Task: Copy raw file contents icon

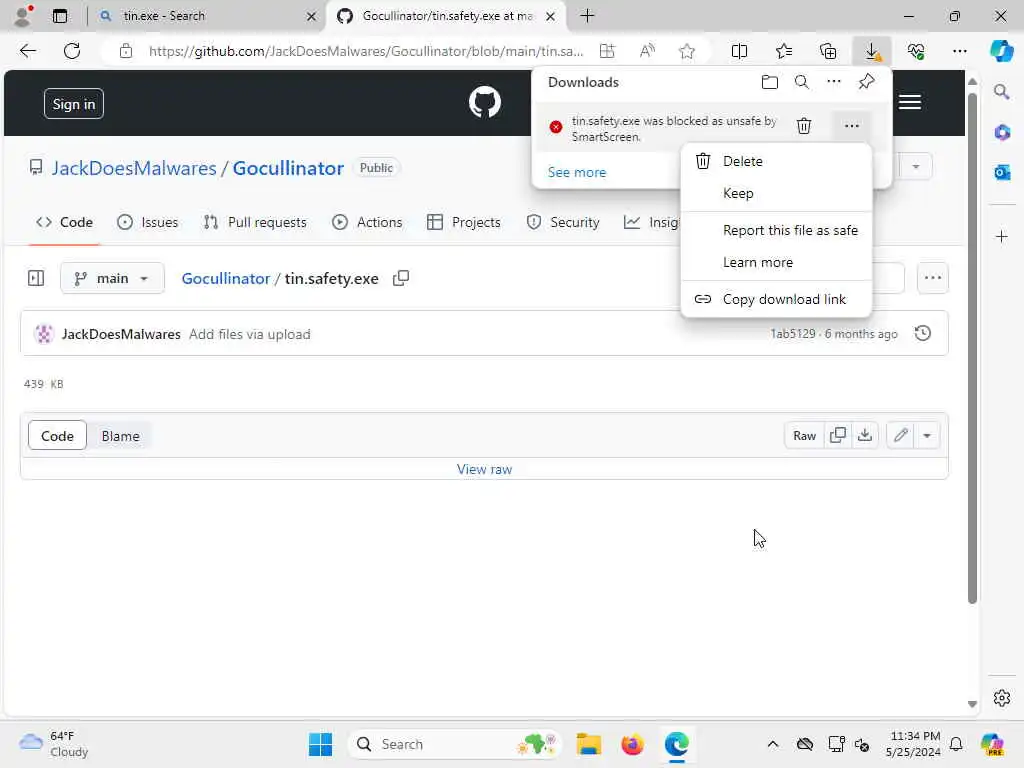Action: tap(837, 436)
